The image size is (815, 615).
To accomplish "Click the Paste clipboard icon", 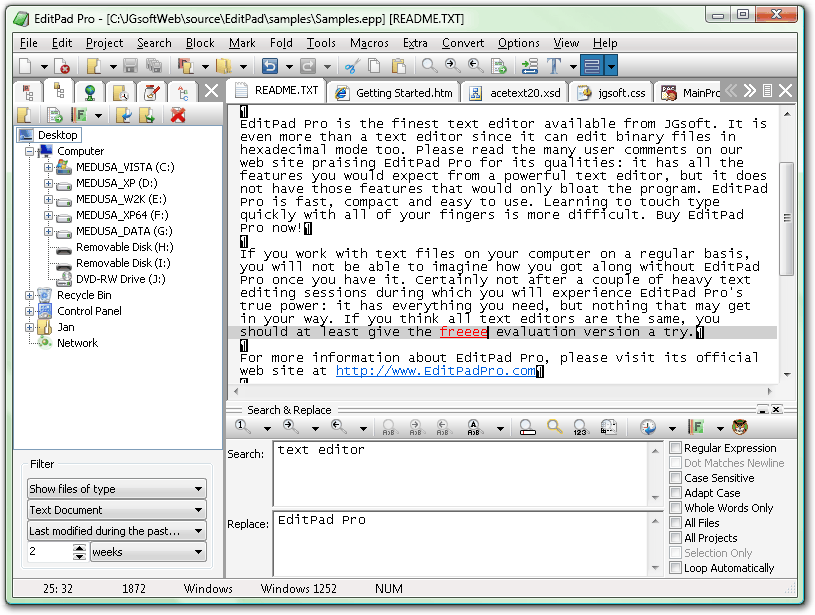I will tap(399, 66).
